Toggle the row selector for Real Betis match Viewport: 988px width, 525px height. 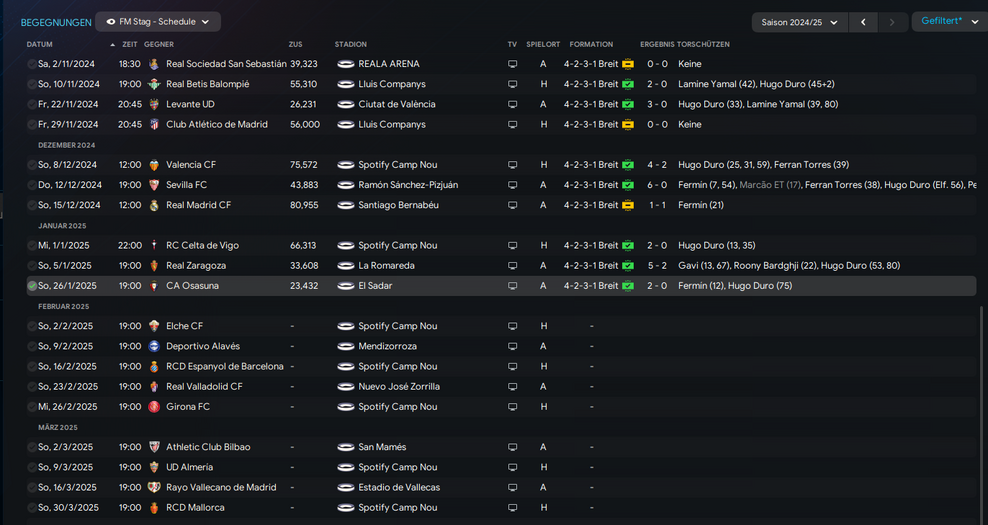32,85
